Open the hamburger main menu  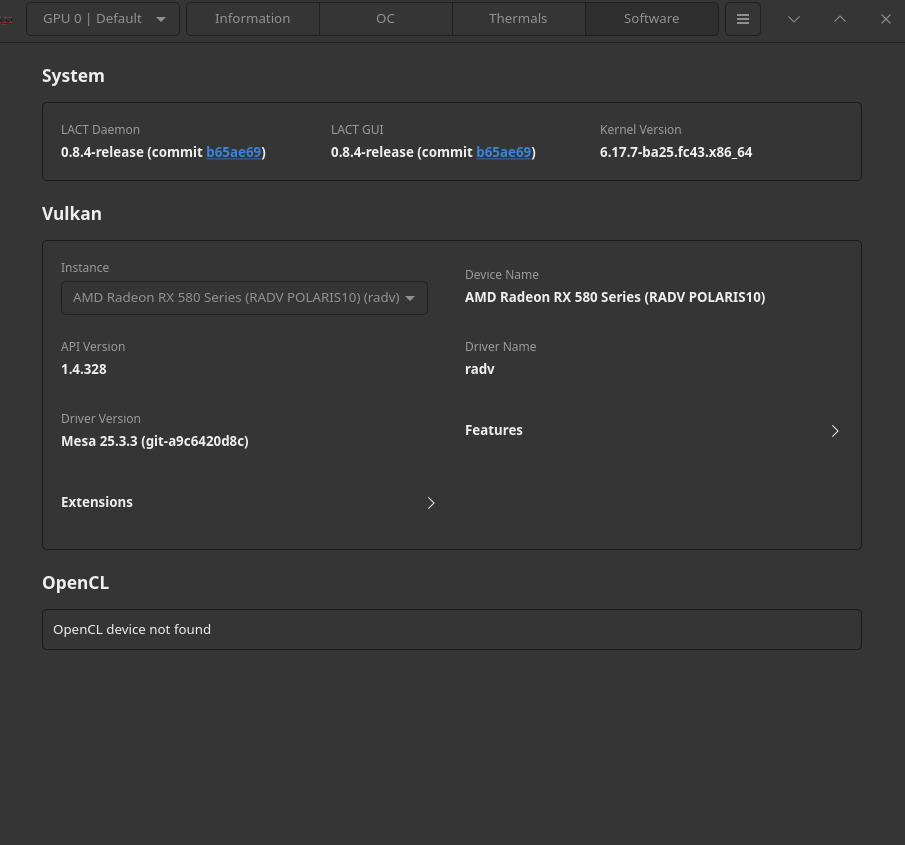742,19
